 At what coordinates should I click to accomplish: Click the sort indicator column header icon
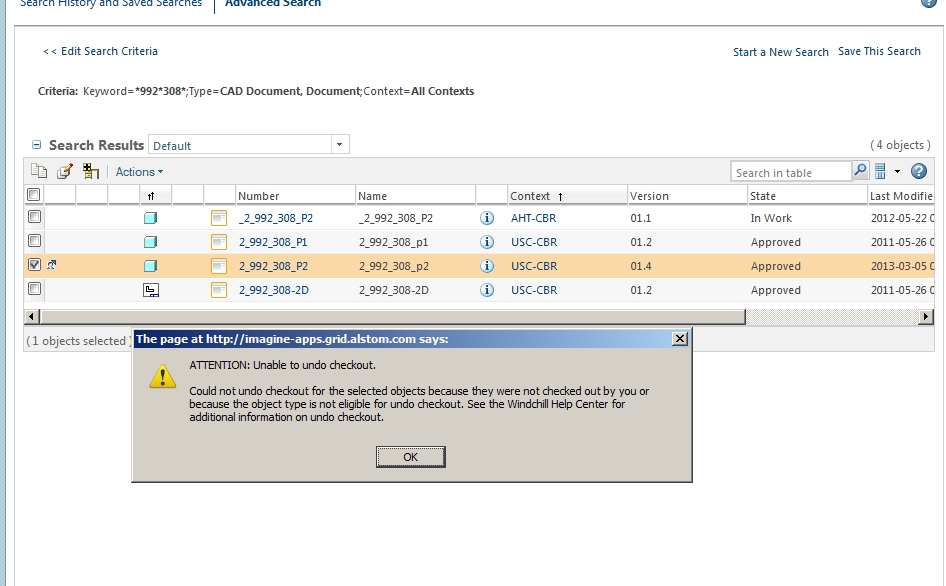pos(151,196)
